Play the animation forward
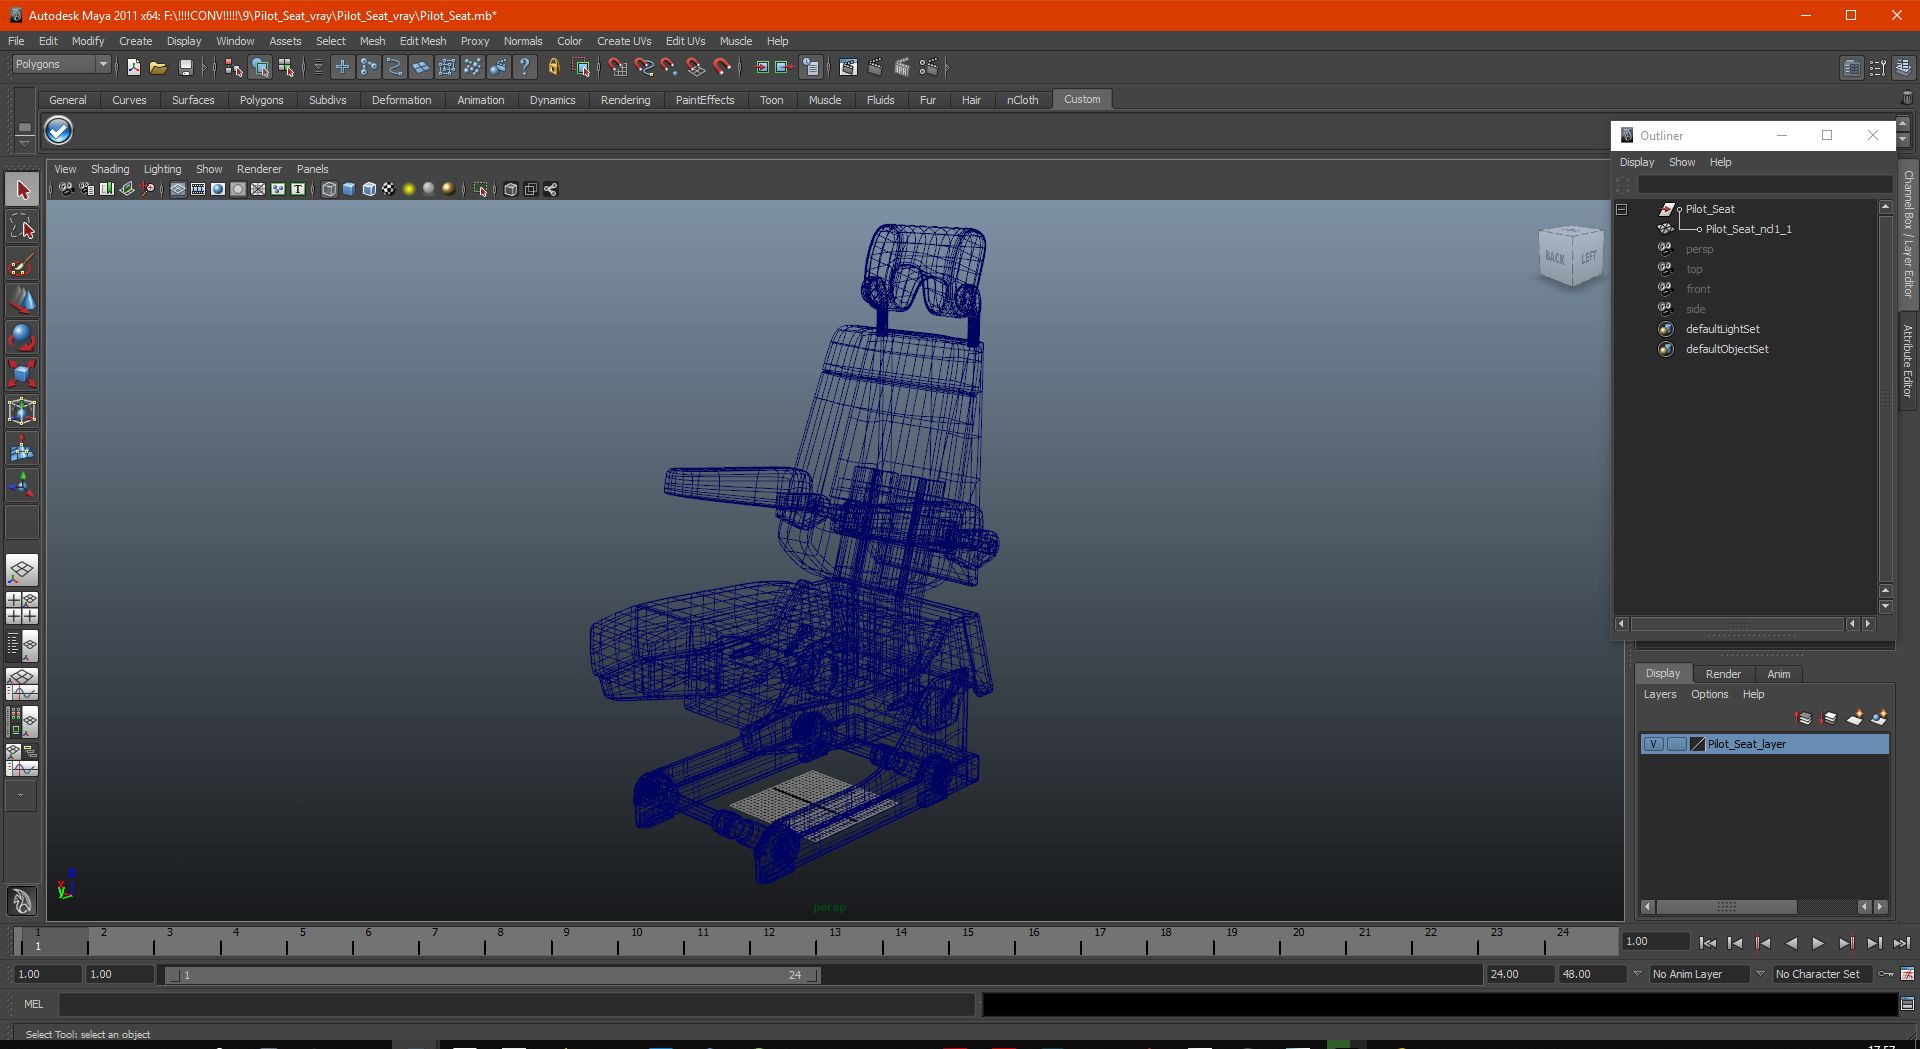Screen dimensions: 1920x1049 click(1818, 942)
